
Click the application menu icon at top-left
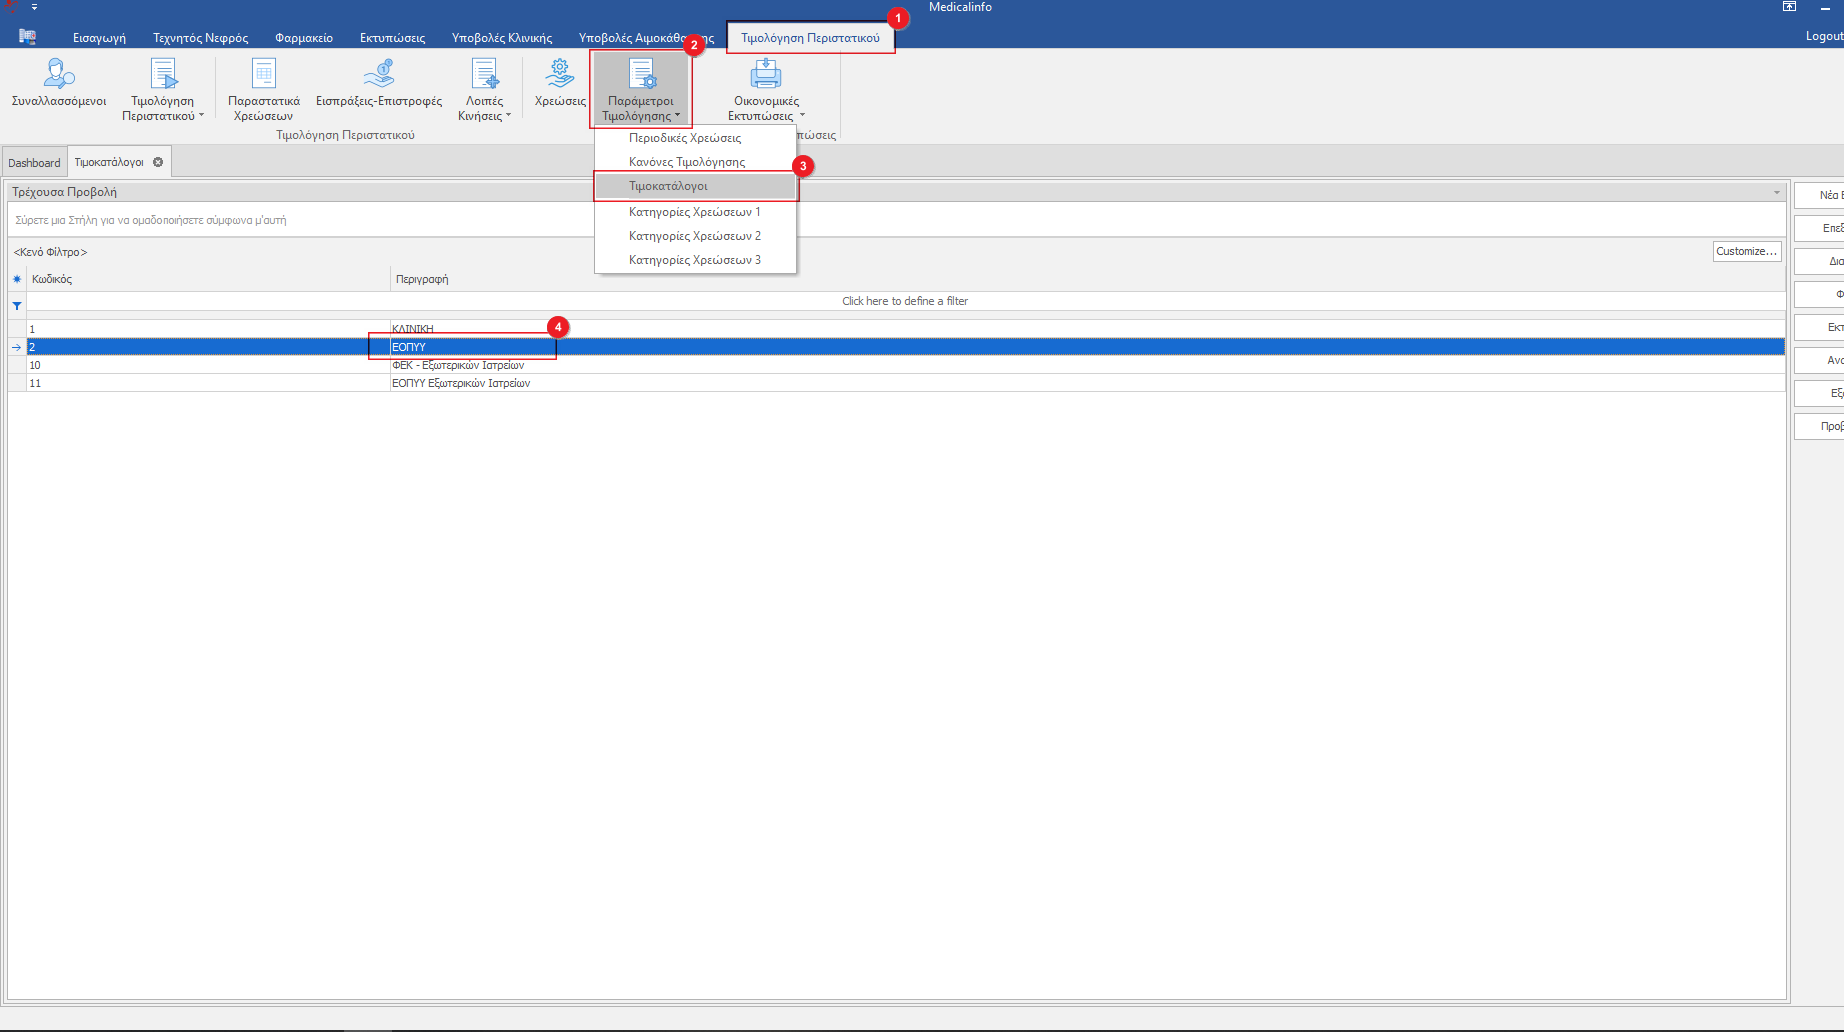[x=27, y=37]
